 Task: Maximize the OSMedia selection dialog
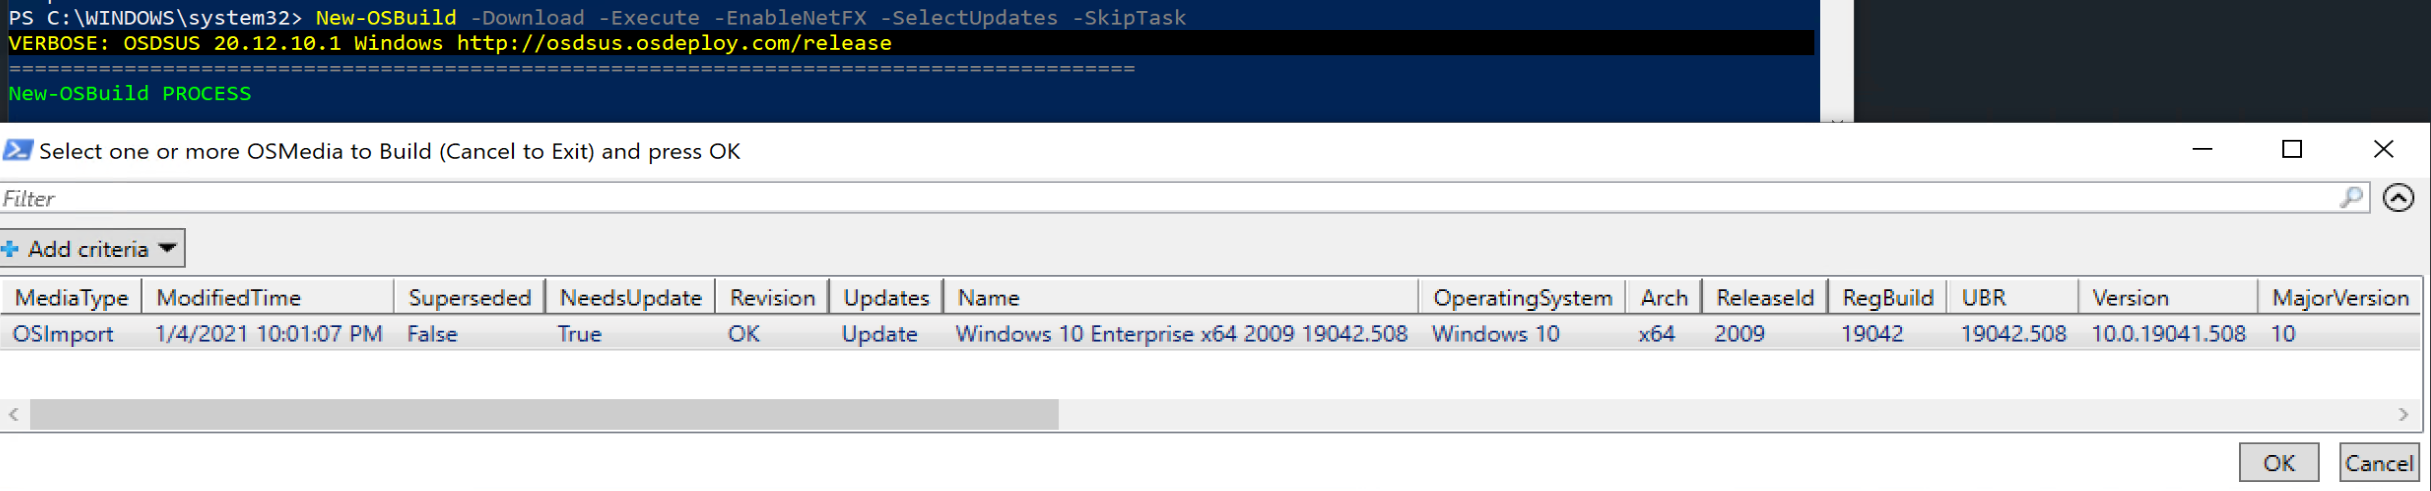tap(2292, 150)
